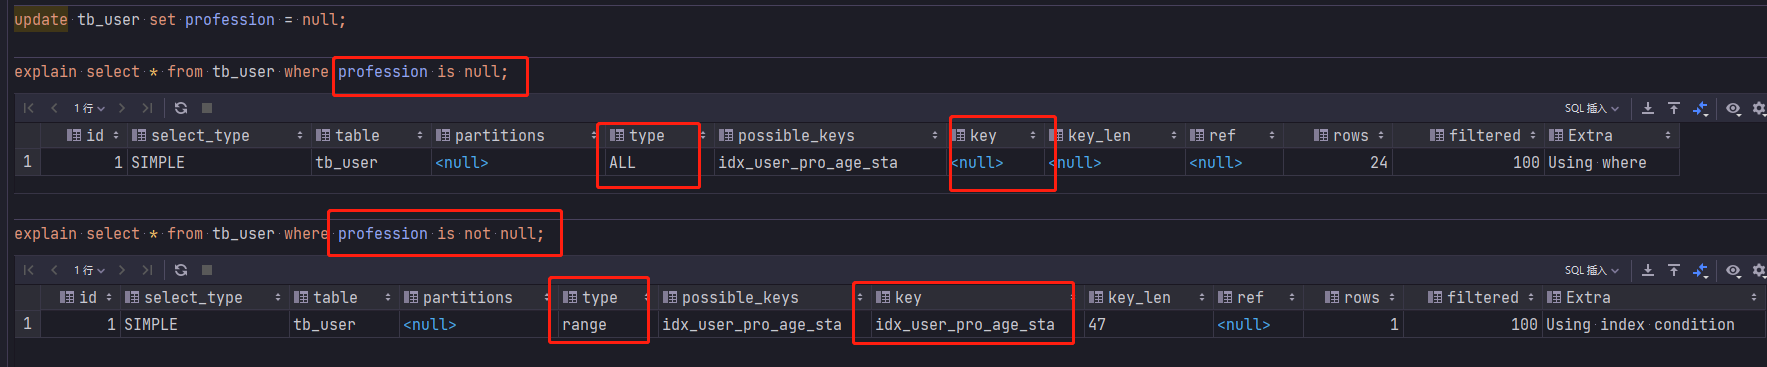Reload the first result grid with the refresh icon
The width and height of the screenshot is (1767, 367).
pos(181,108)
